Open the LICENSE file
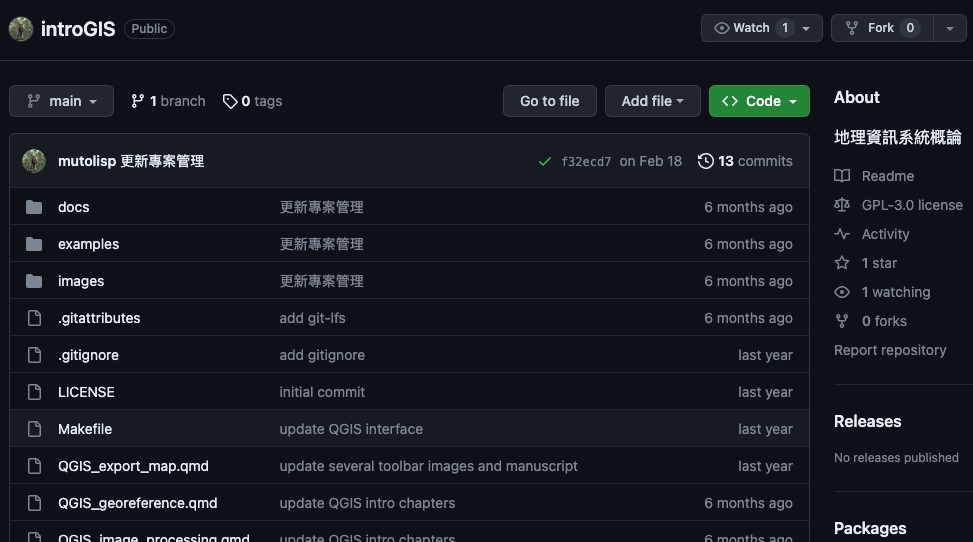This screenshot has width=973, height=542. coord(86,392)
